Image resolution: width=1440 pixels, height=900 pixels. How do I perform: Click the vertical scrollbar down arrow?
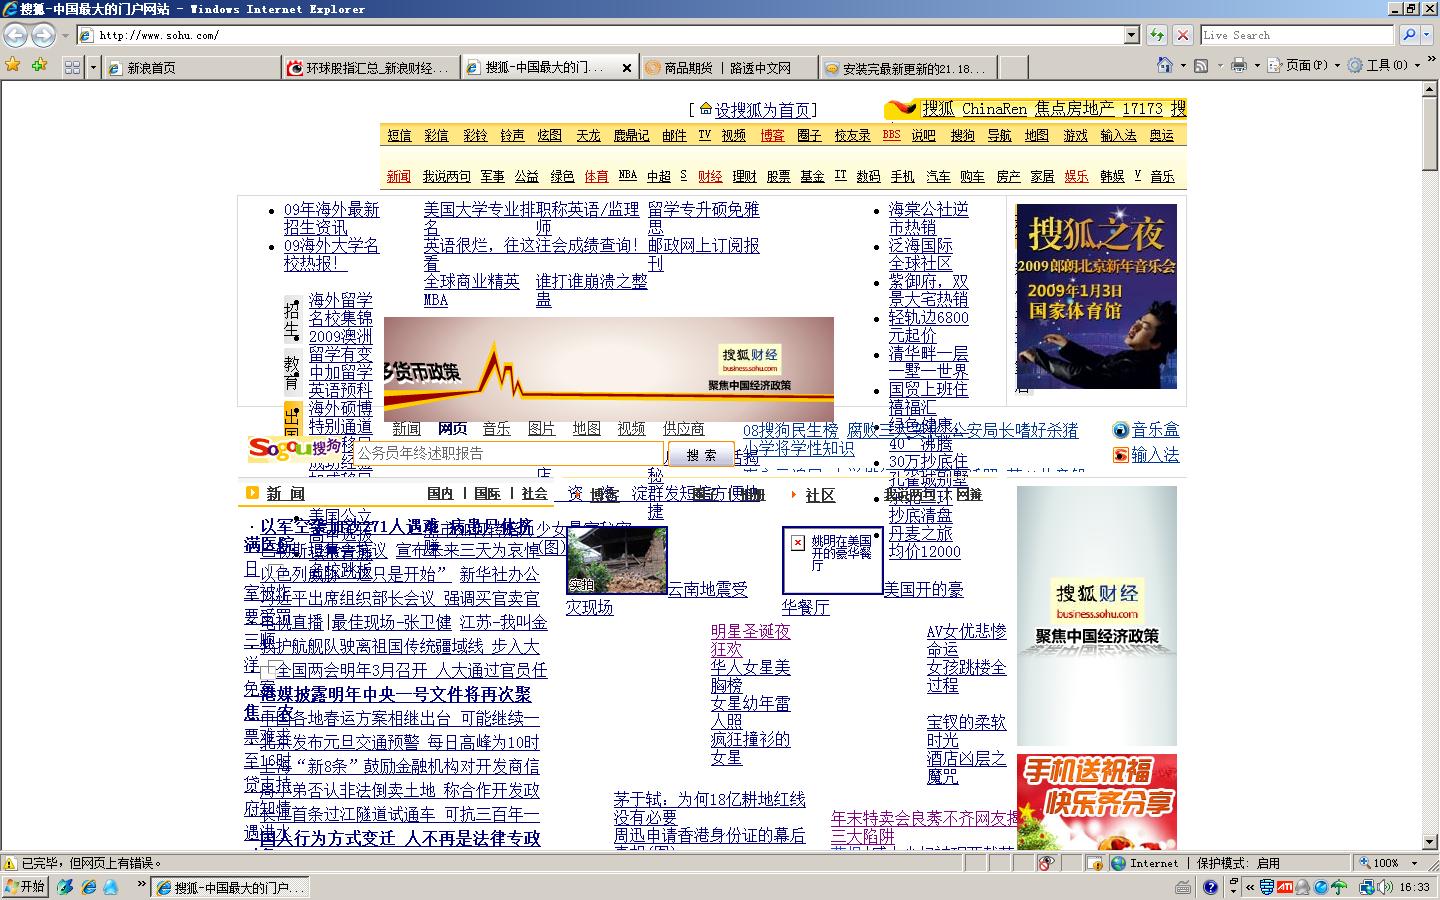1430,842
